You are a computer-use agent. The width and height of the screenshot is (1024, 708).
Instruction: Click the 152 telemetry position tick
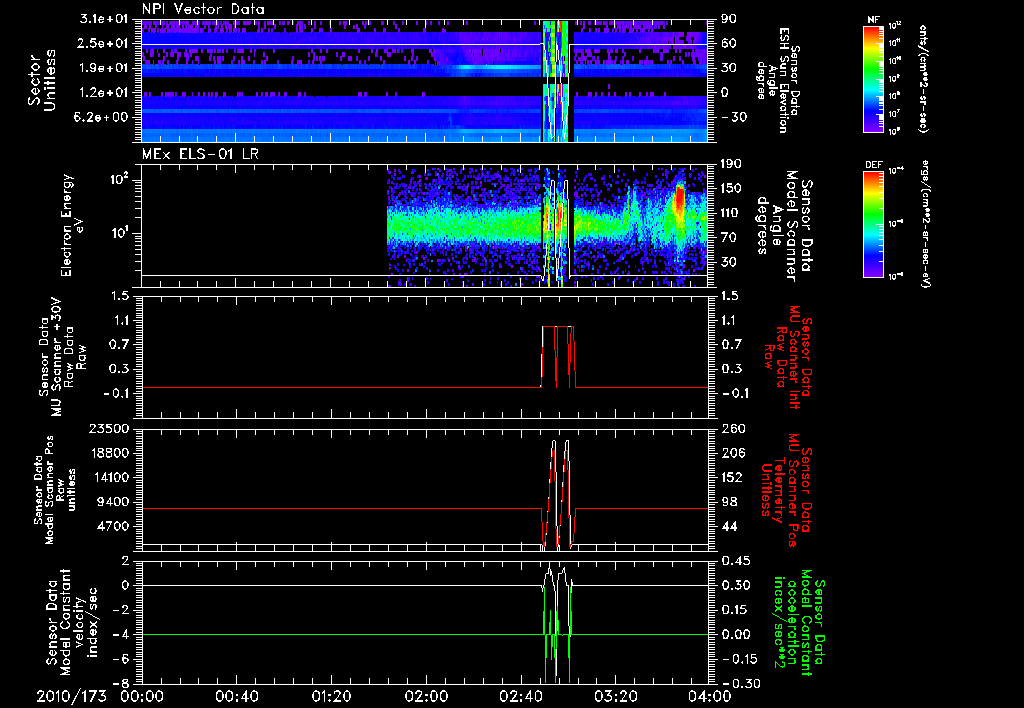[x=731, y=477]
